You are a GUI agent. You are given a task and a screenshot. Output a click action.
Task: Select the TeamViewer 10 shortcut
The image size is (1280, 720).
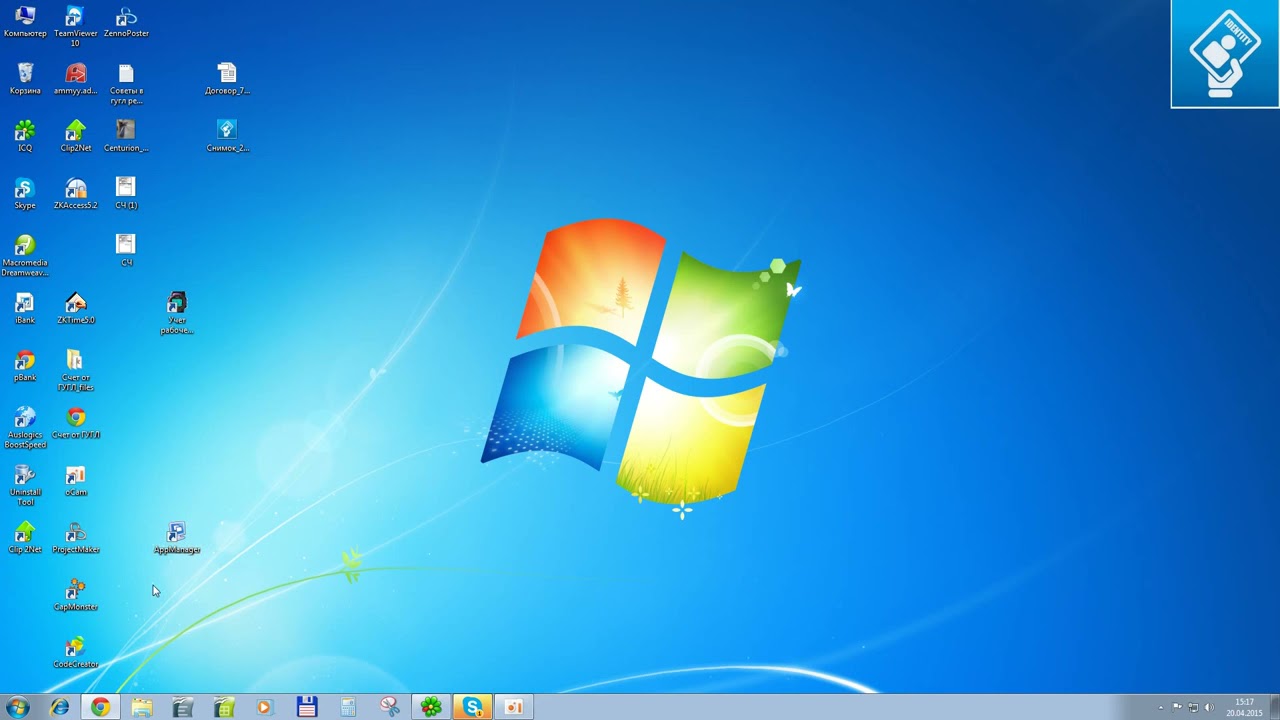(x=75, y=26)
